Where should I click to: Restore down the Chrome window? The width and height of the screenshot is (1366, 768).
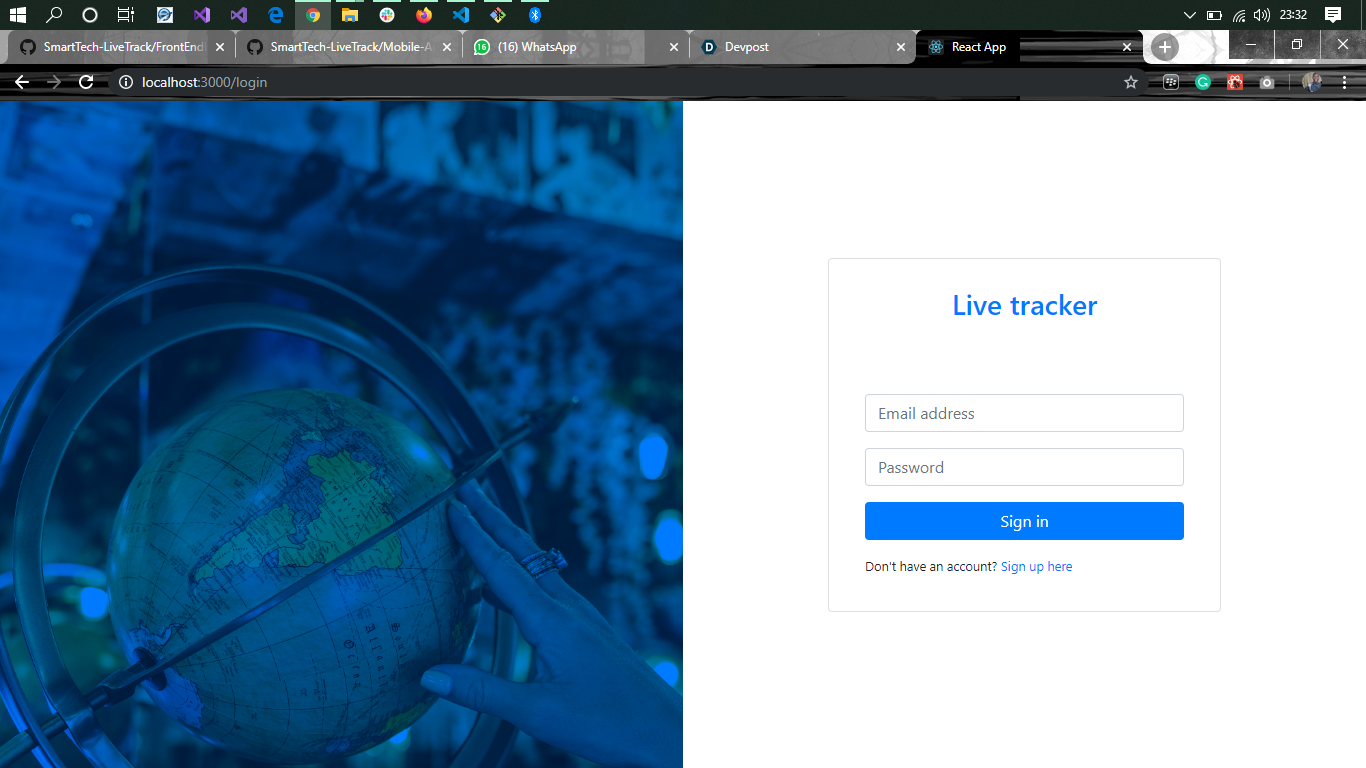pos(1297,45)
